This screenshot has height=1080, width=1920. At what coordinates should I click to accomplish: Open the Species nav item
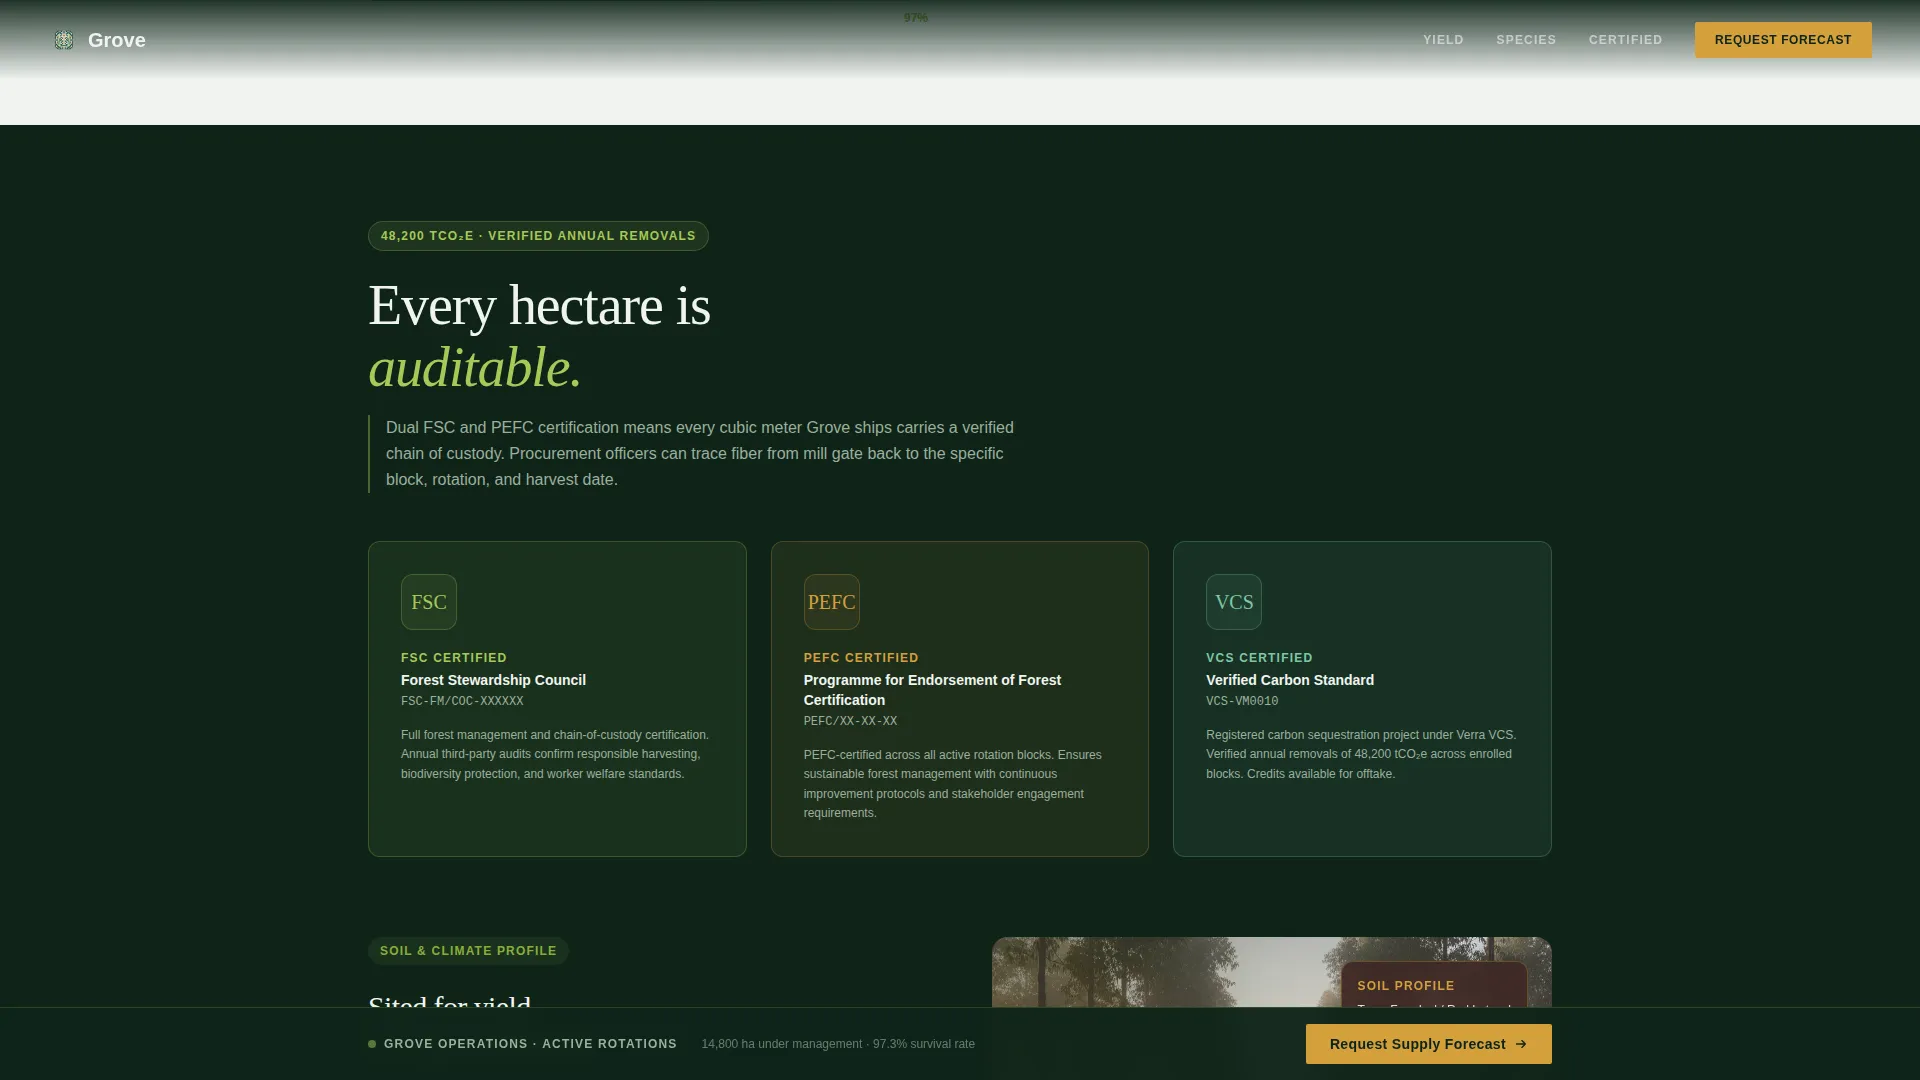tap(1526, 40)
